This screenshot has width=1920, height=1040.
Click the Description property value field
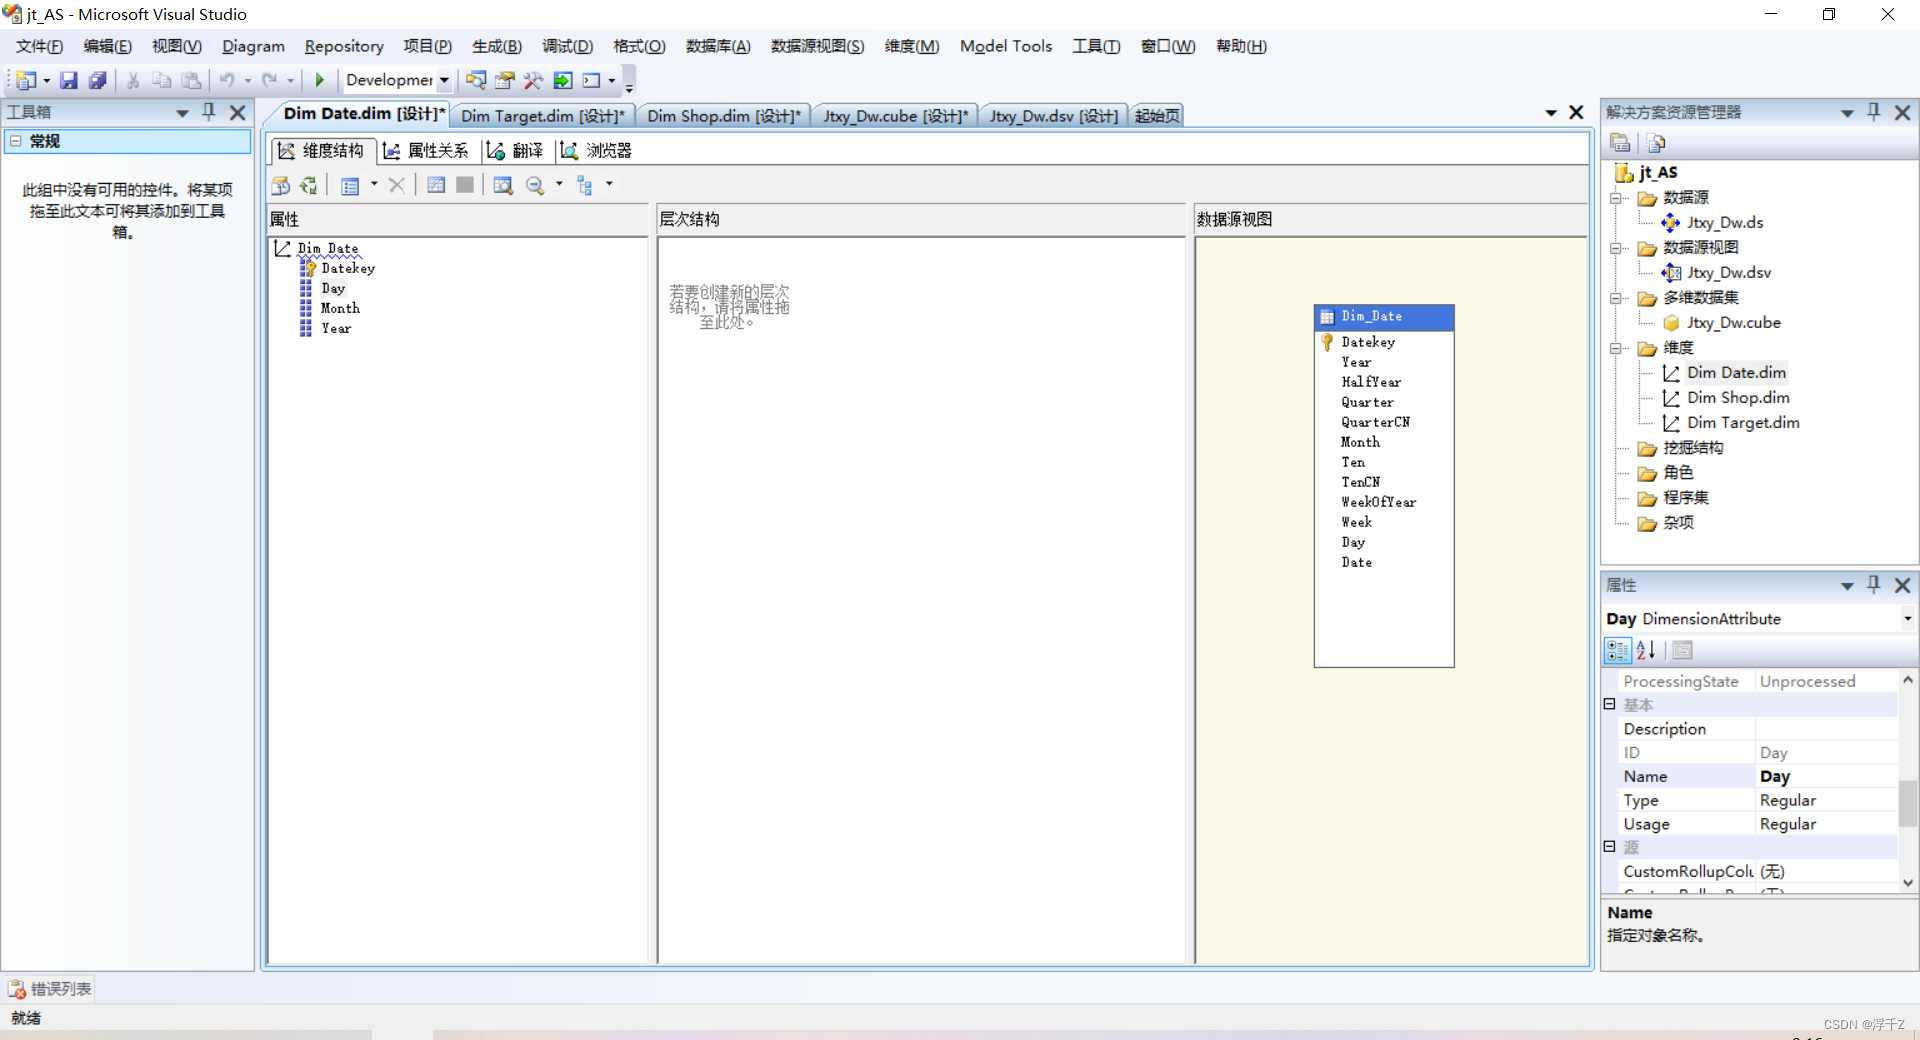click(x=1826, y=729)
